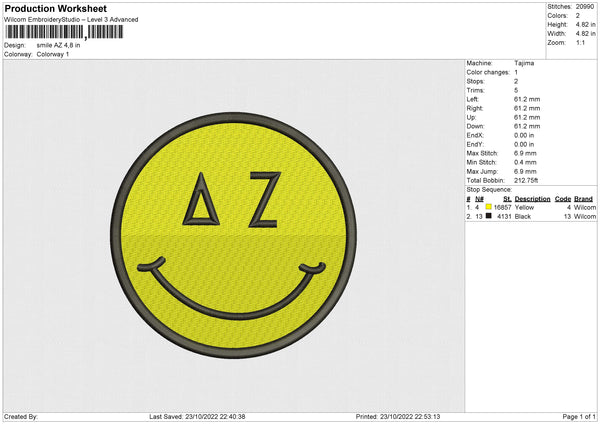Click the 'Description' column header
The height and width of the screenshot is (424, 600).
pos(532,199)
